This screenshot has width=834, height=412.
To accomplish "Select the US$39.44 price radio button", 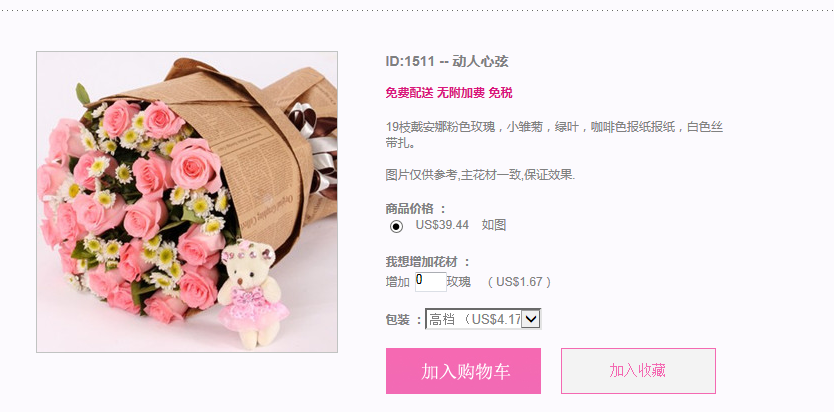I will tap(396, 226).
